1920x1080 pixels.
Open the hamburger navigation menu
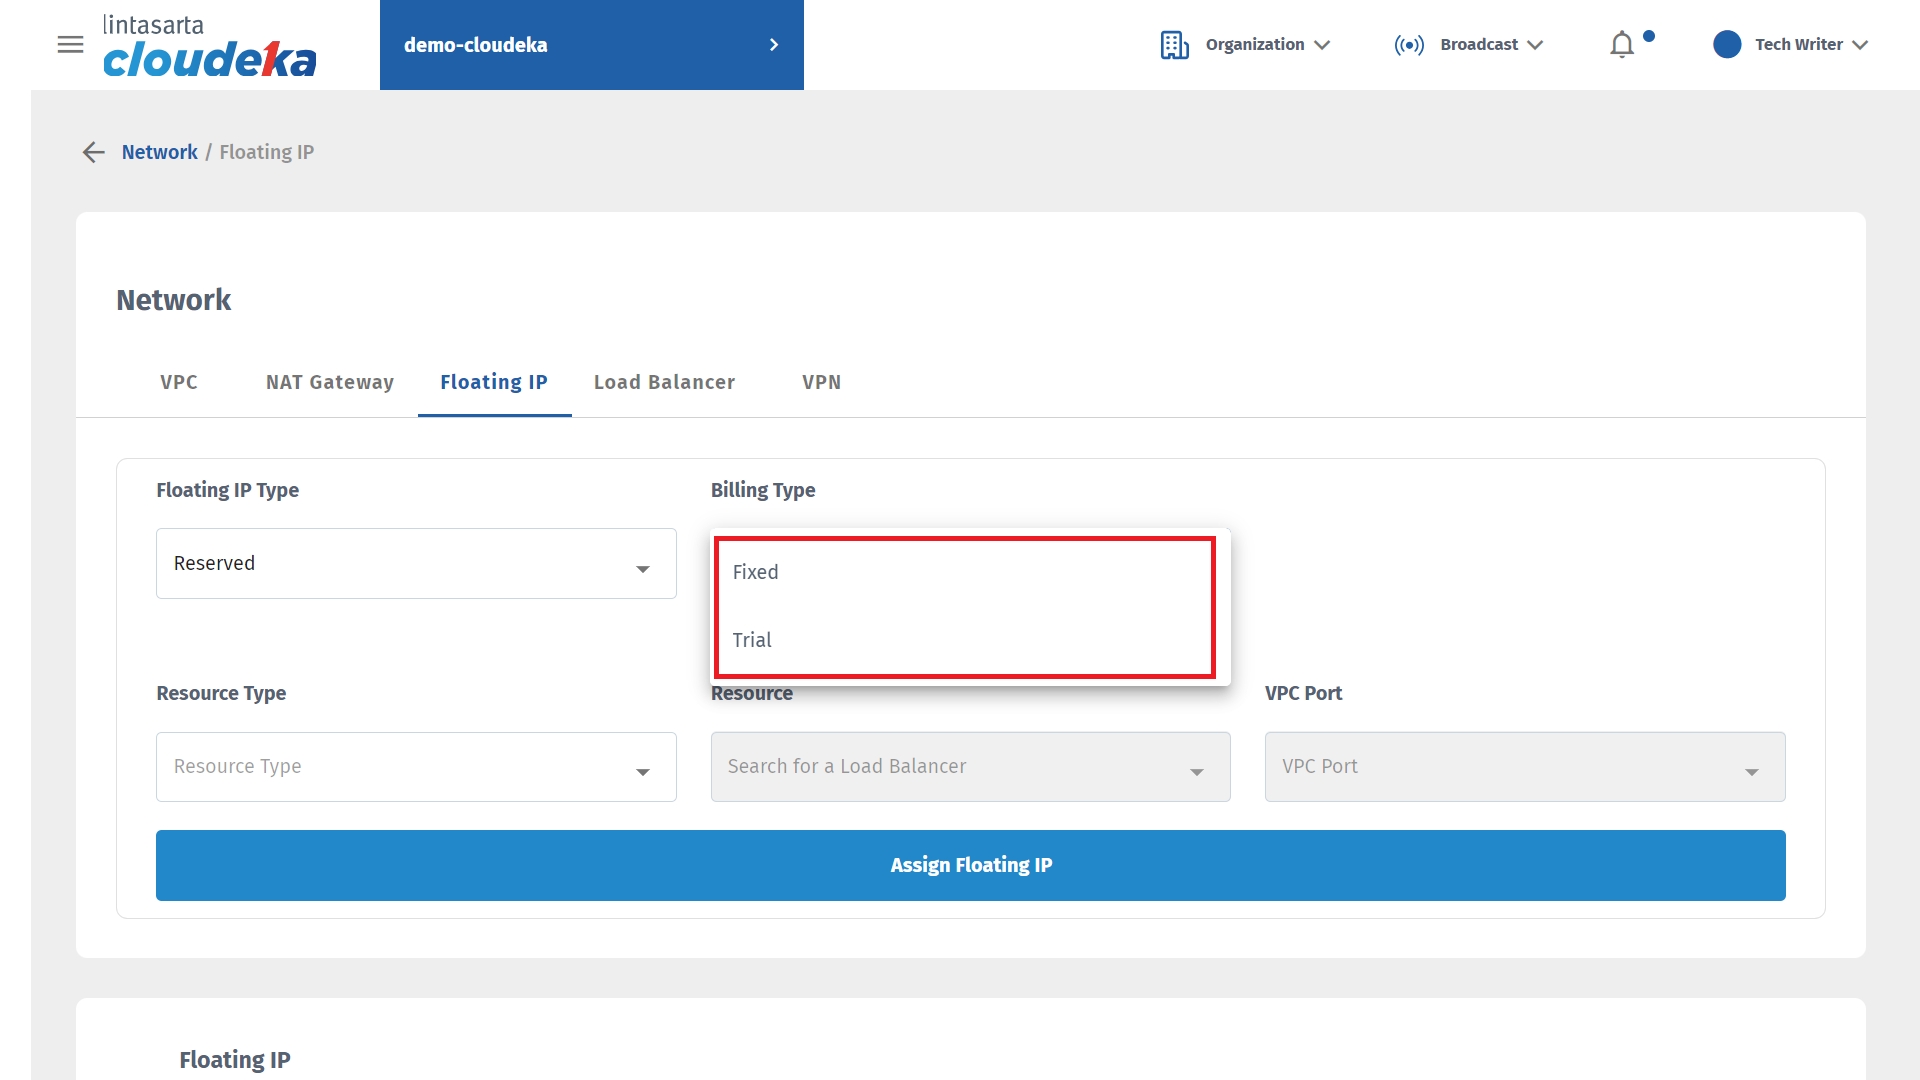(x=70, y=45)
